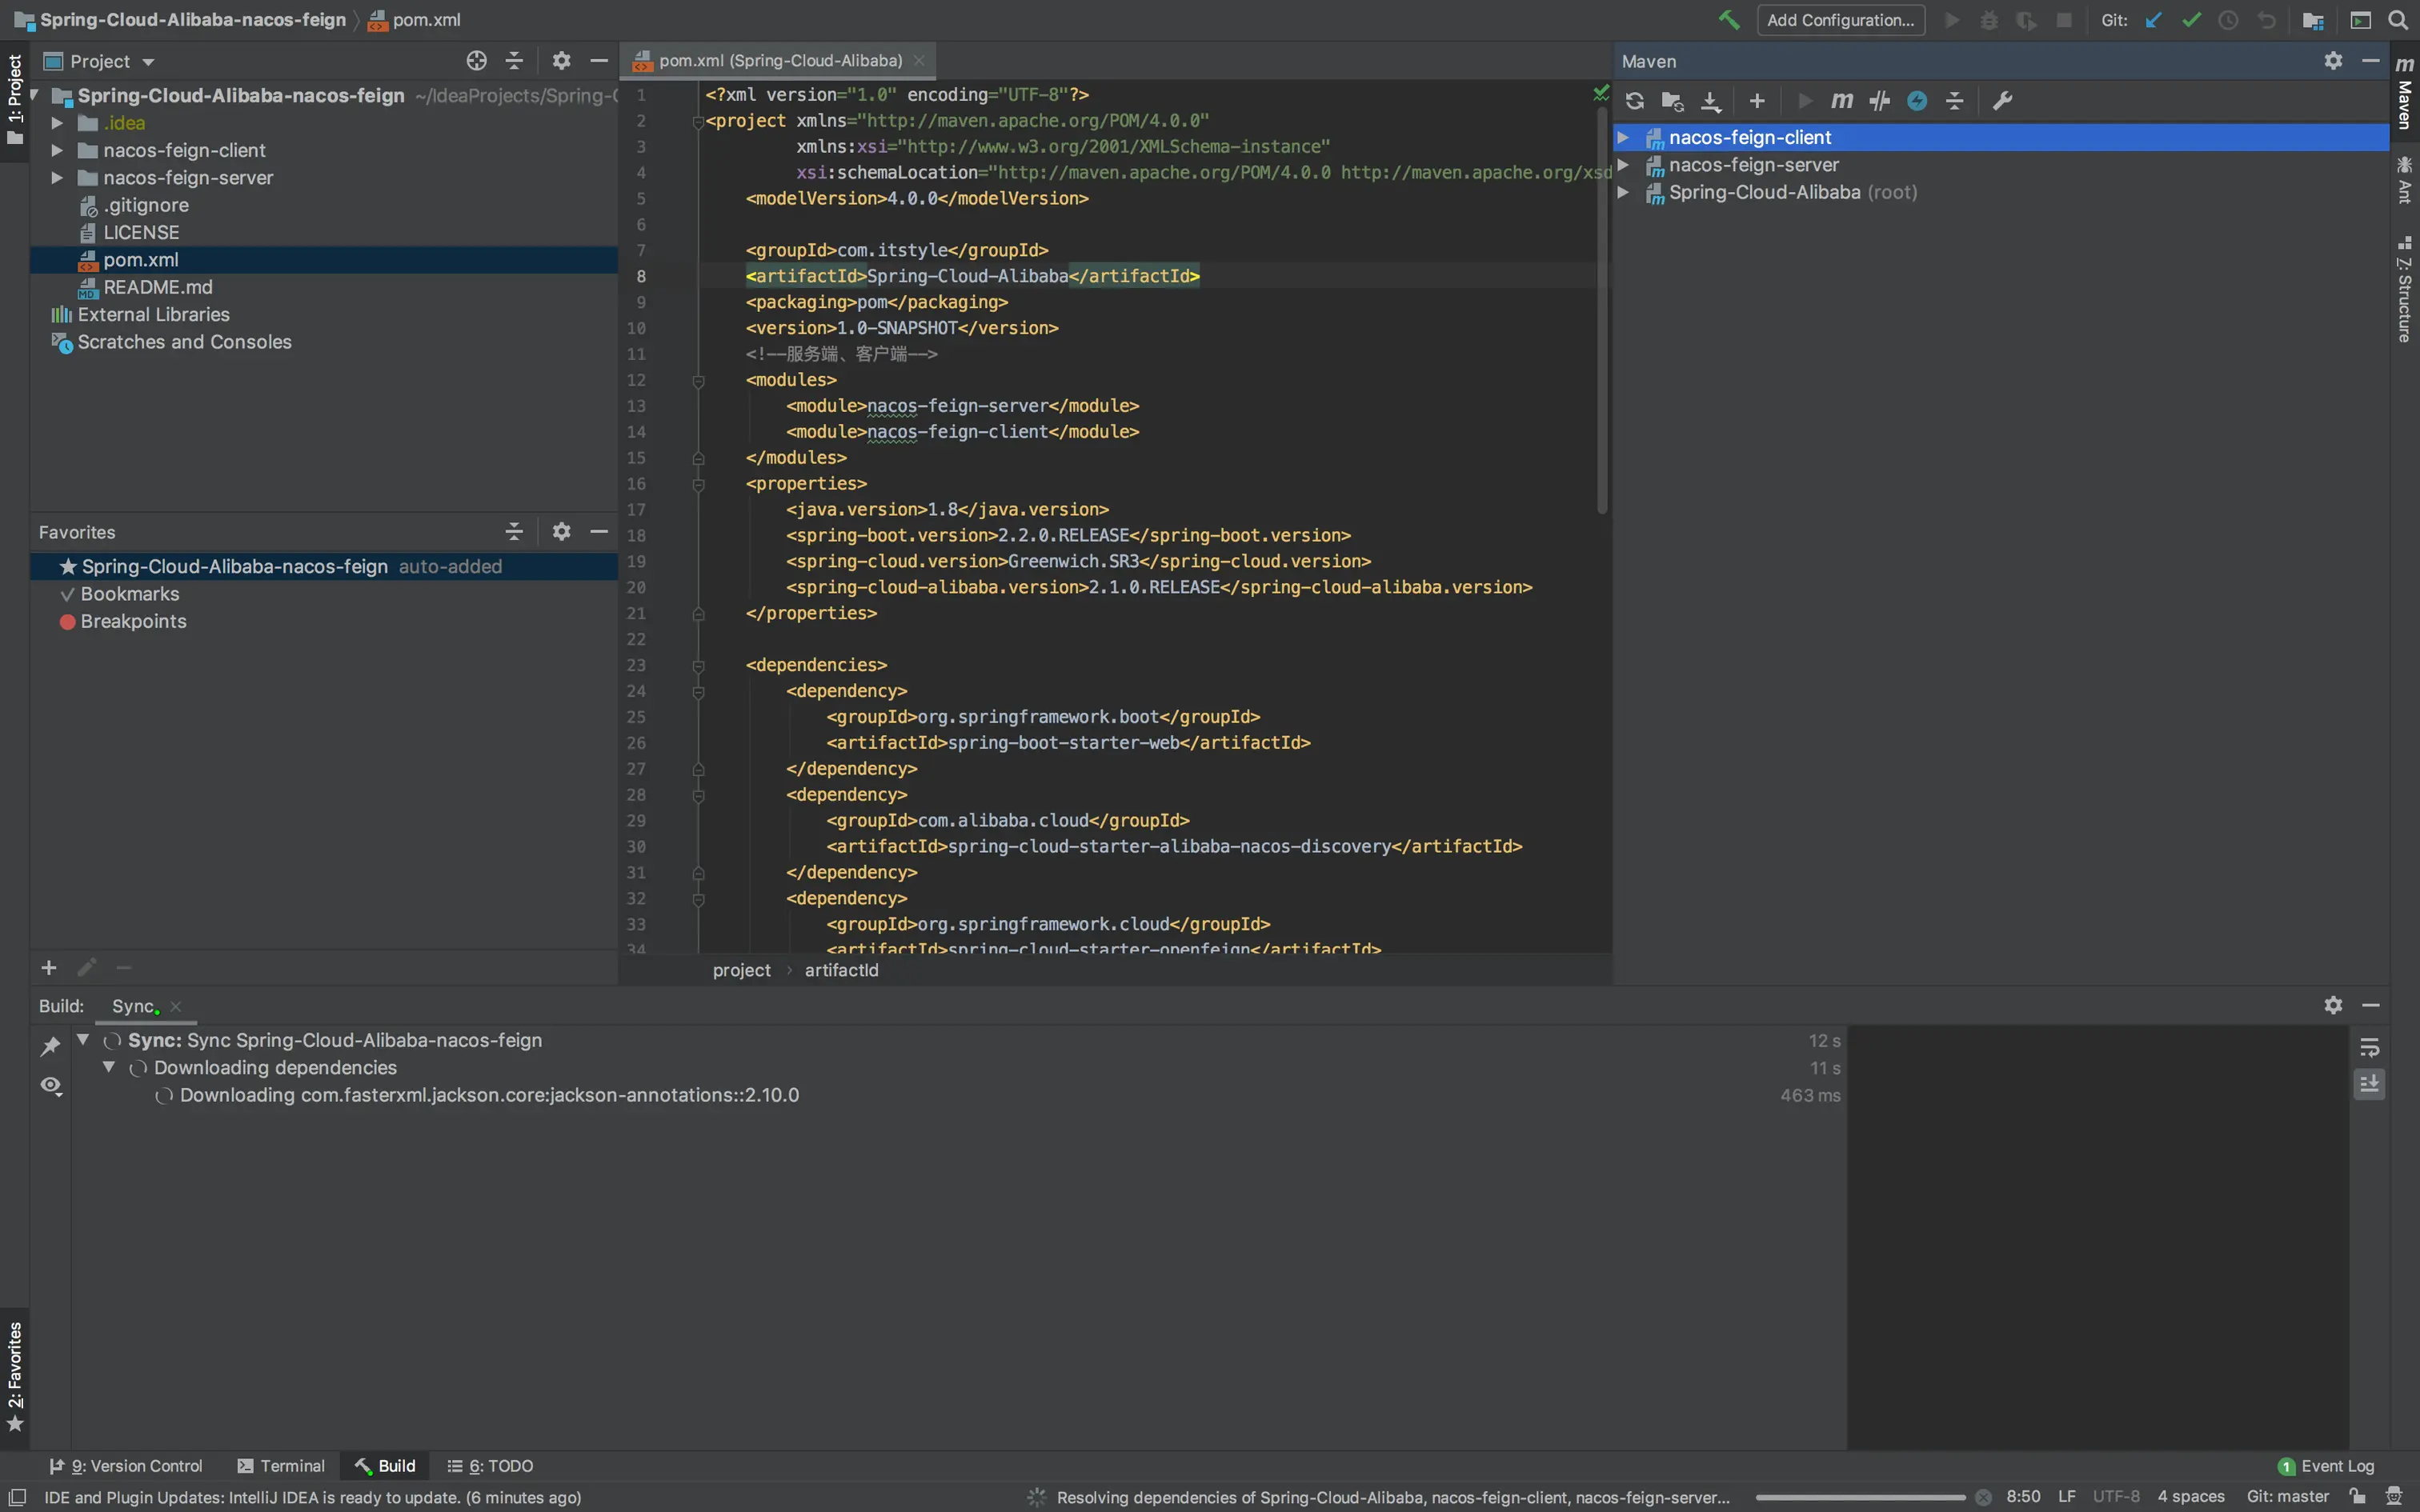Click Git update project arrow icon
Screen dimensions: 2420x1512
[2154, 20]
